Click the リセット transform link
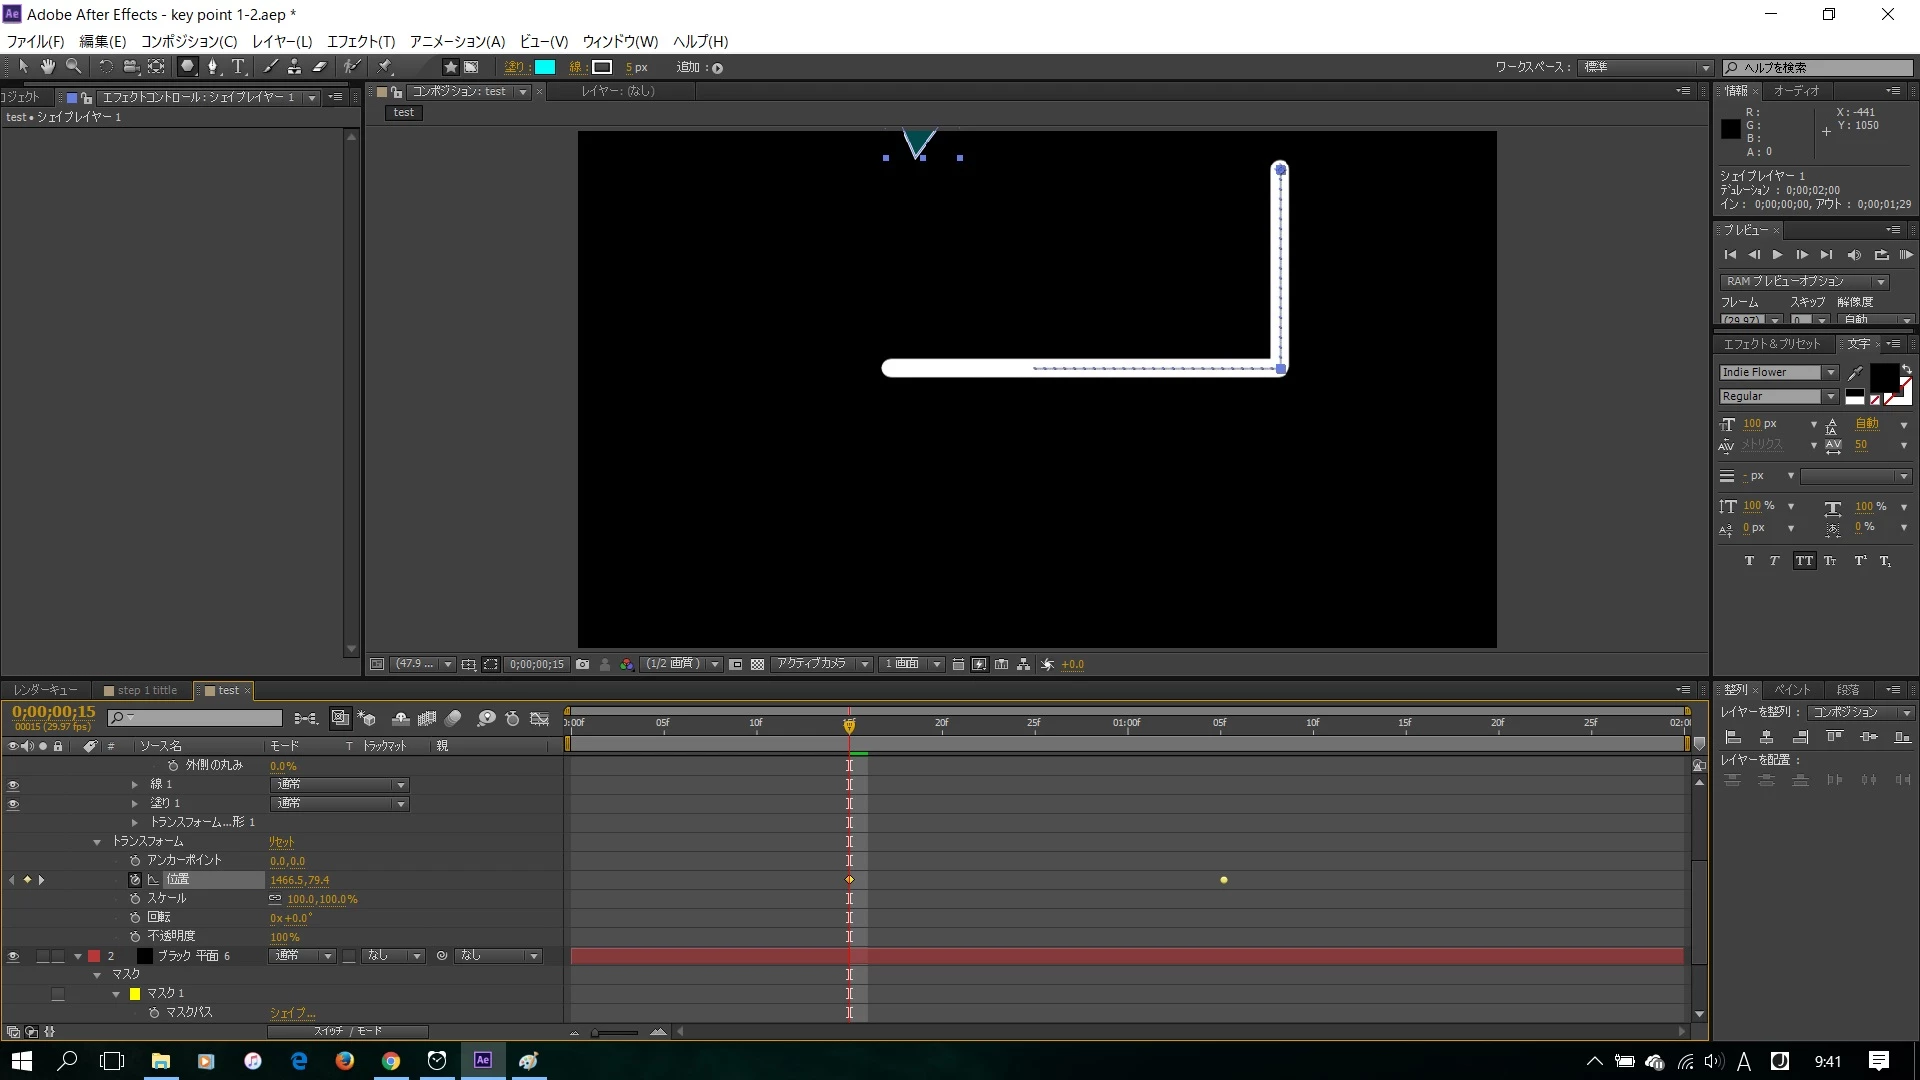Image resolution: width=1920 pixels, height=1080 pixels. pyautogui.click(x=281, y=842)
